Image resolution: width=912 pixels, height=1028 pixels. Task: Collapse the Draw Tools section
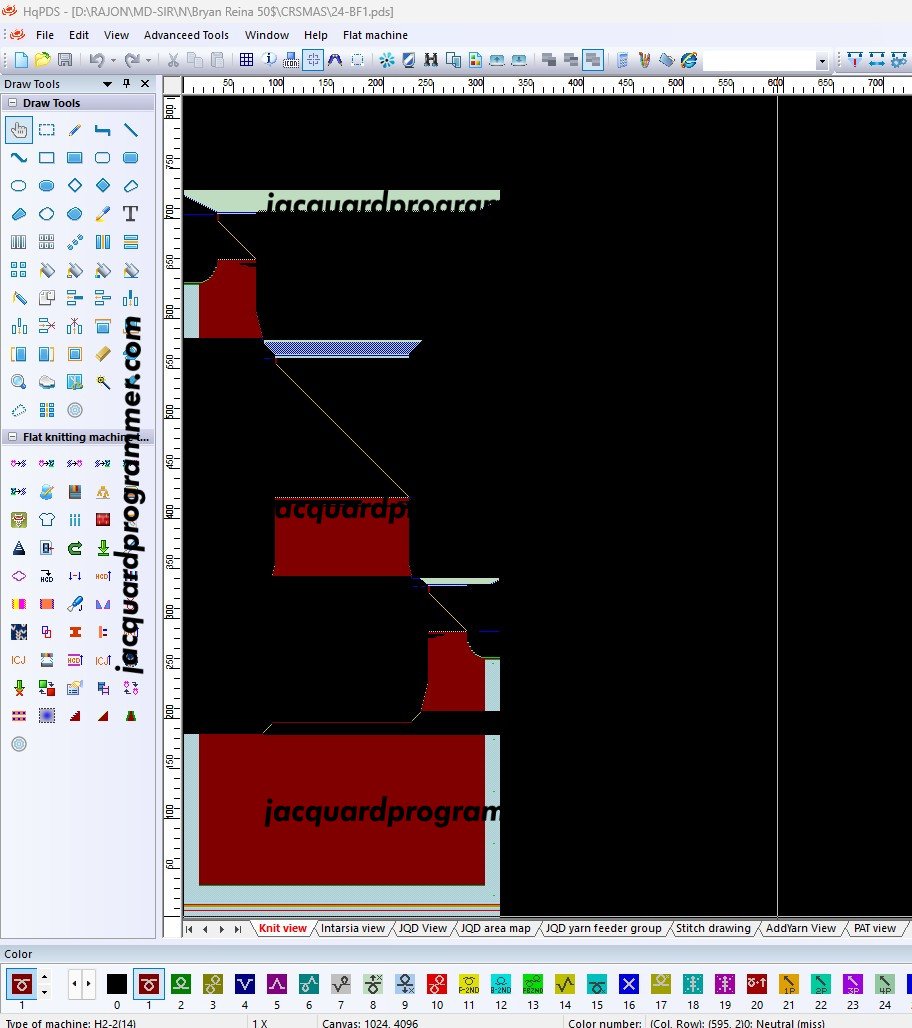[12, 103]
